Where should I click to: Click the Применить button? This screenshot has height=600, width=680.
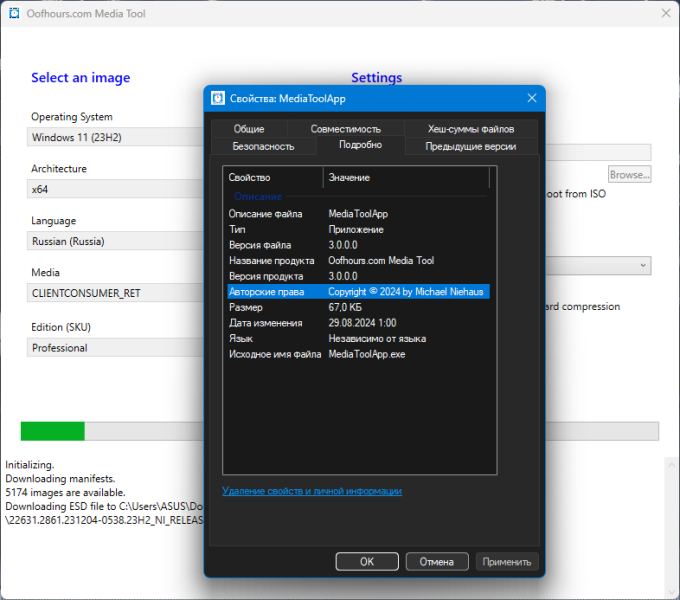tap(507, 561)
